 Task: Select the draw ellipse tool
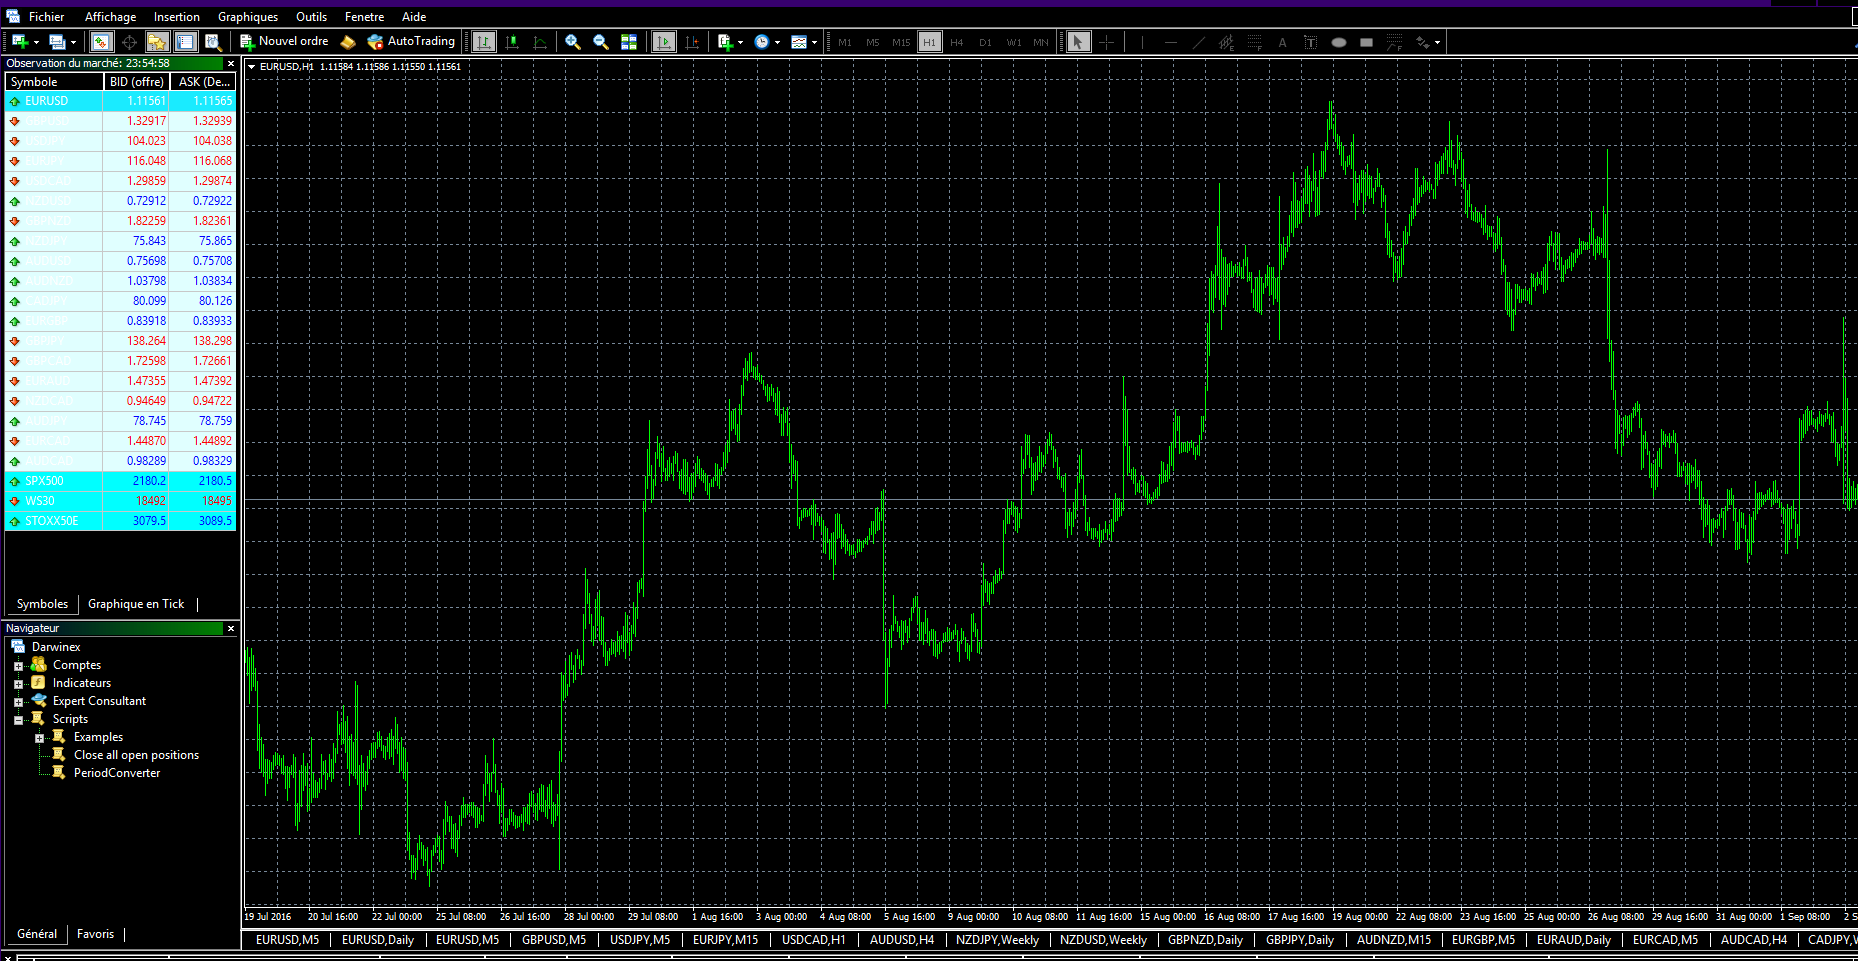click(x=1338, y=42)
